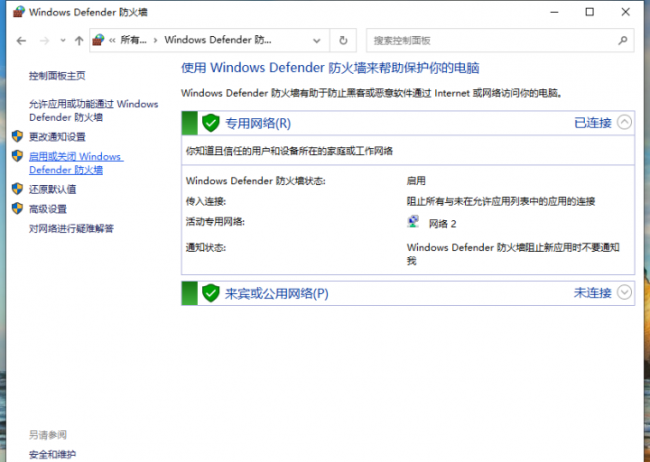Go back with the back arrow

[21, 41]
